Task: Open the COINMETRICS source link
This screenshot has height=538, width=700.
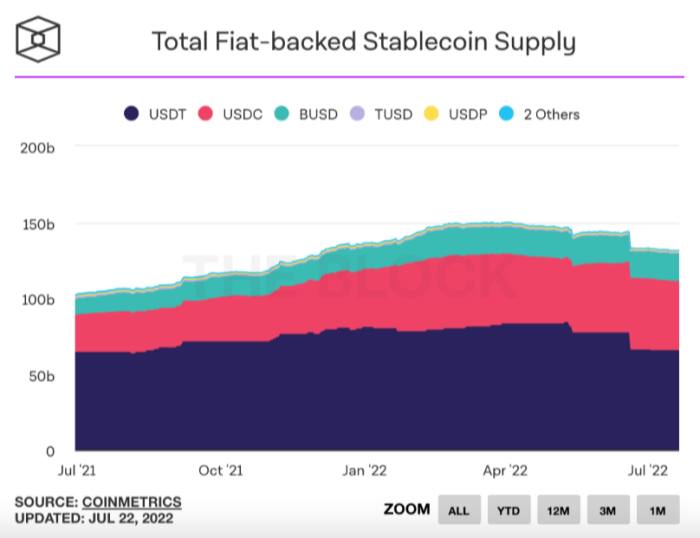Action: click(x=131, y=501)
